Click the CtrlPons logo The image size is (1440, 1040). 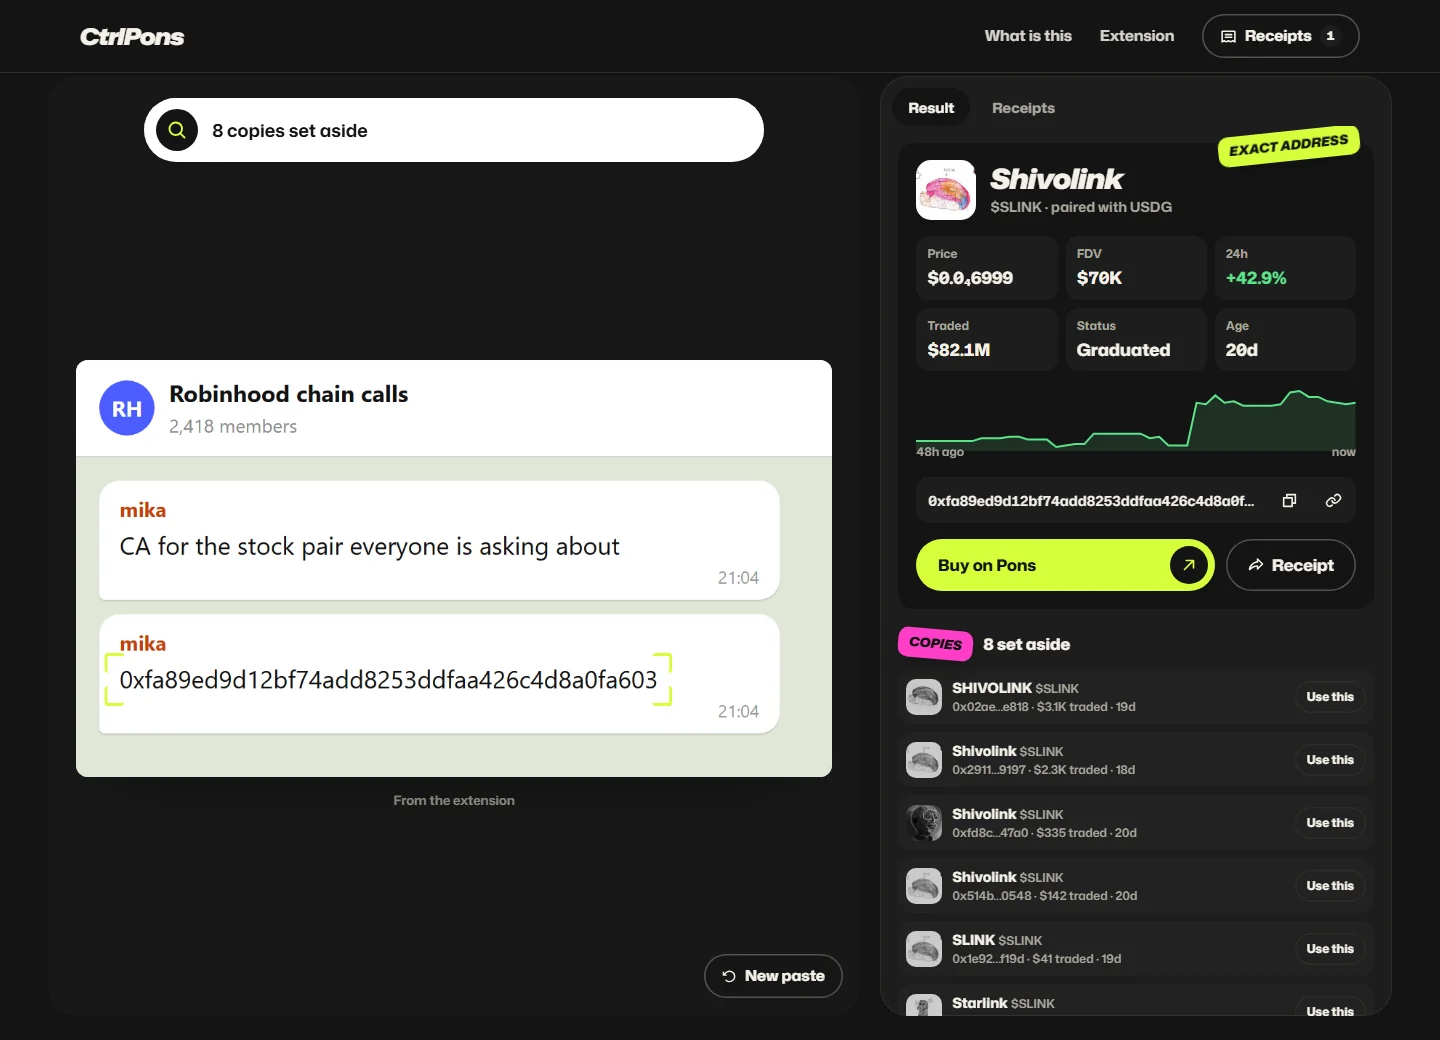tap(132, 37)
